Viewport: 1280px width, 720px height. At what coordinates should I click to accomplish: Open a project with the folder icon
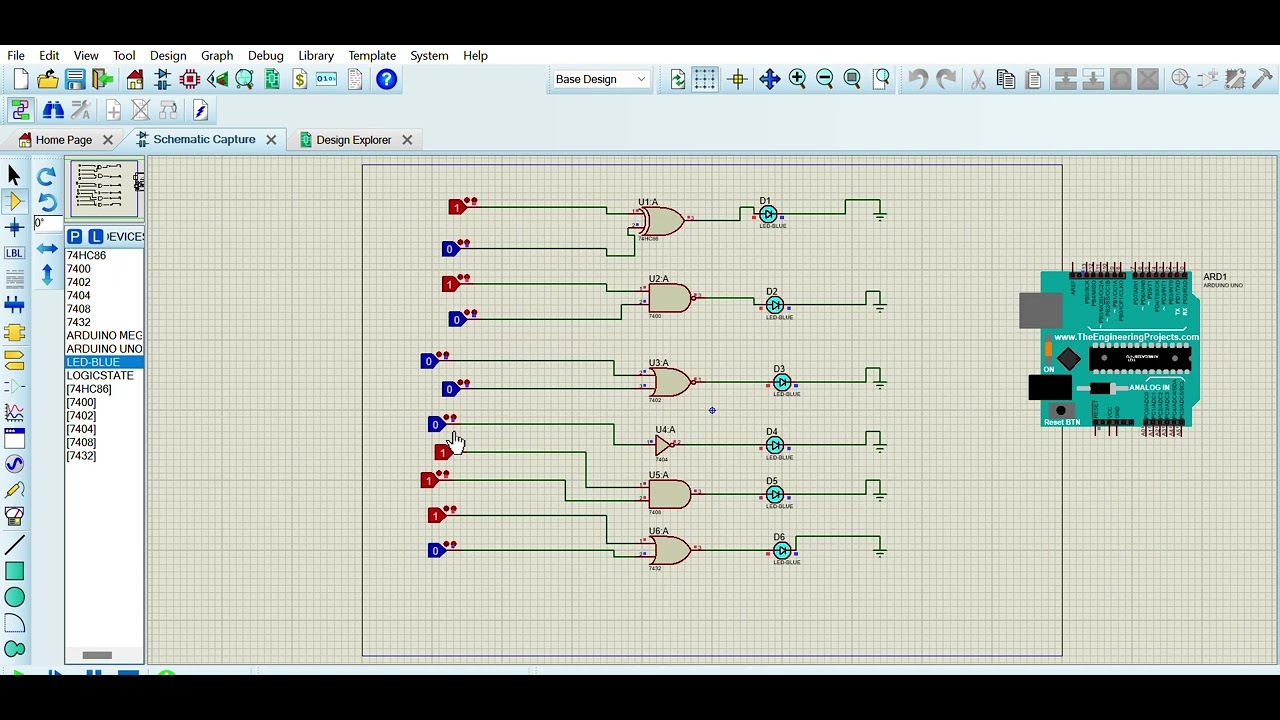47,79
